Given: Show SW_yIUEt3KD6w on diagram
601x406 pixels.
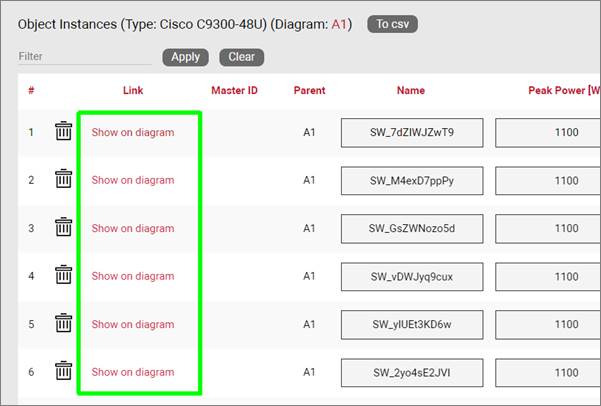Looking at the screenshot, I should click(133, 324).
